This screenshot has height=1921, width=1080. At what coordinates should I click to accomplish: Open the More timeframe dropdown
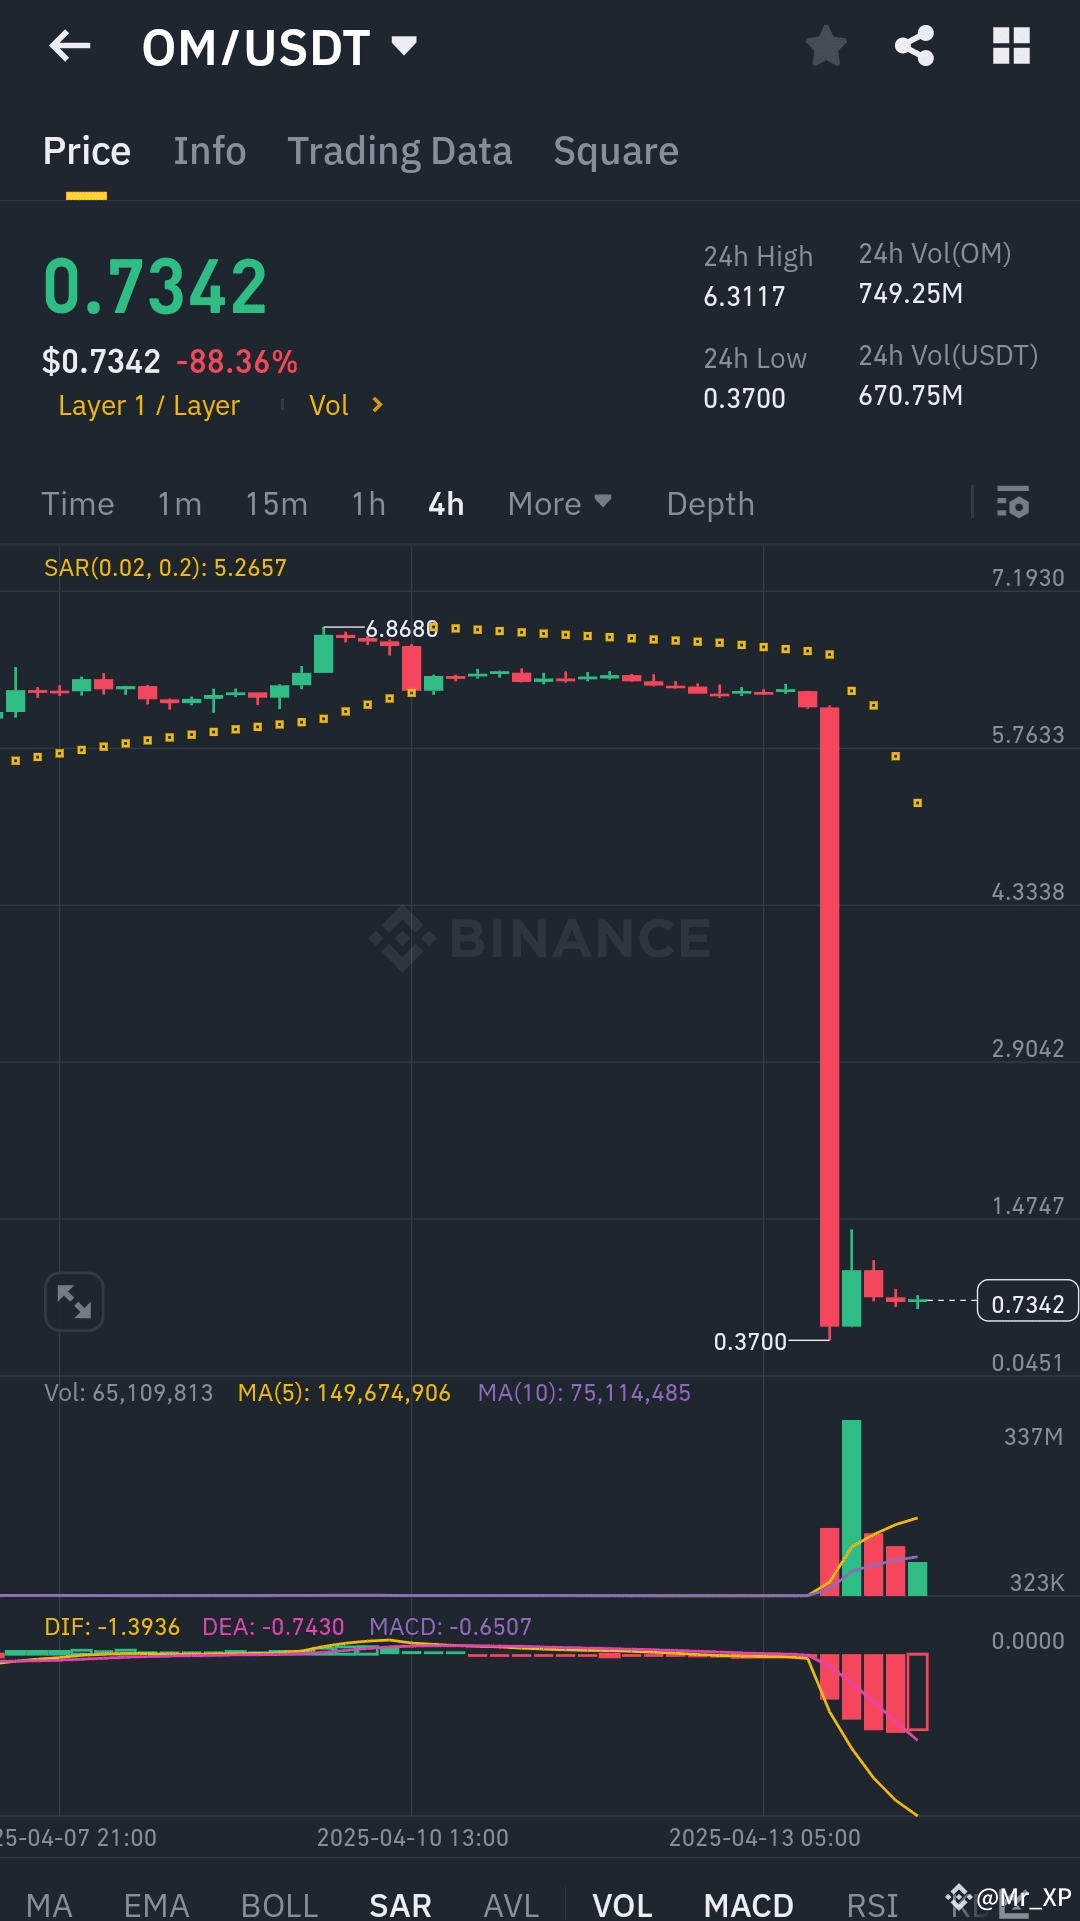pyautogui.click(x=558, y=503)
